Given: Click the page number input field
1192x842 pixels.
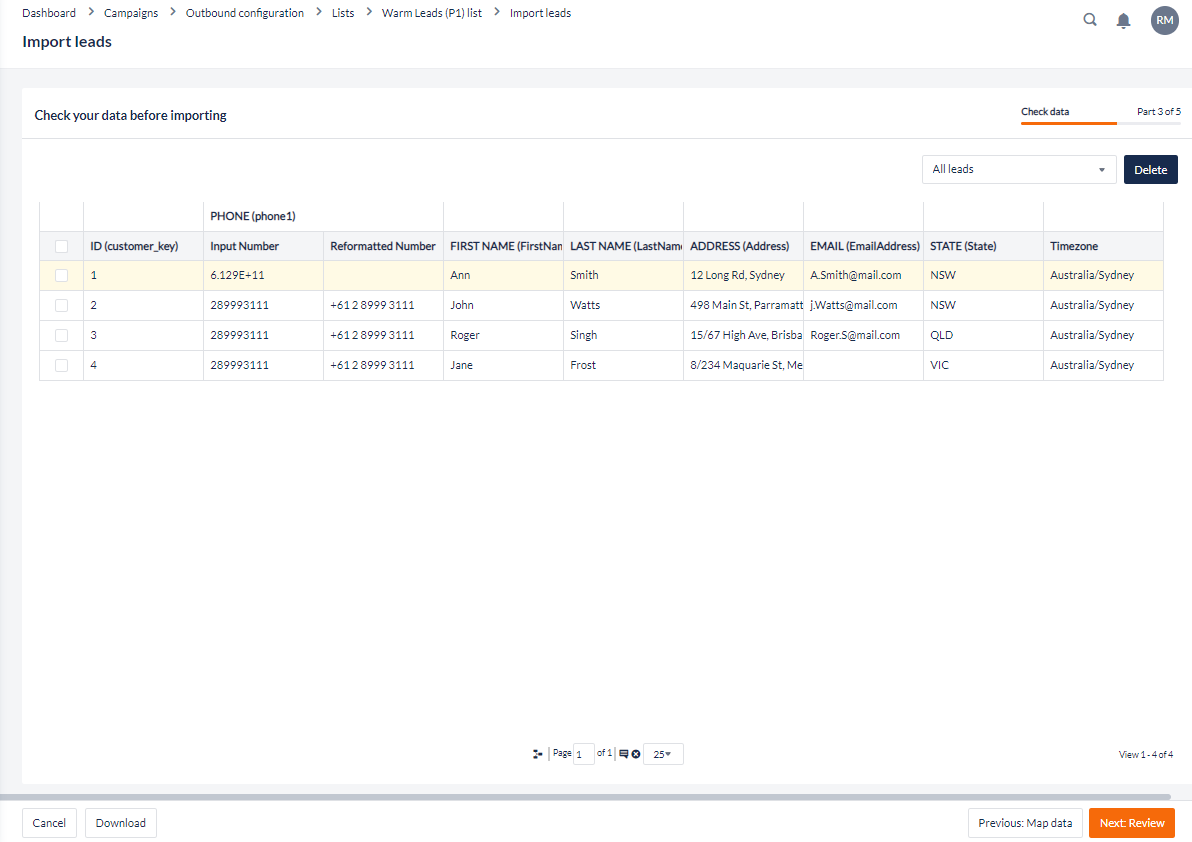Looking at the screenshot, I should point(584,754).
